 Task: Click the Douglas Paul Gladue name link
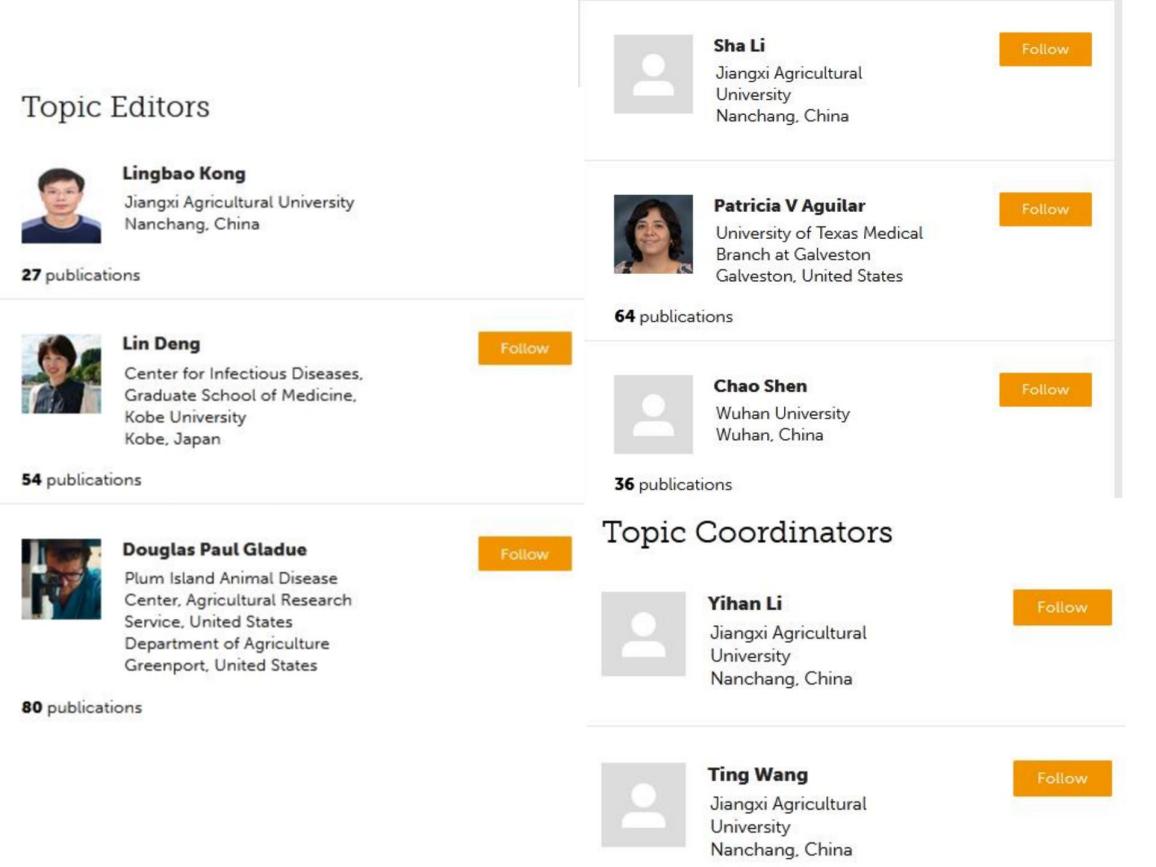point(214,550)
